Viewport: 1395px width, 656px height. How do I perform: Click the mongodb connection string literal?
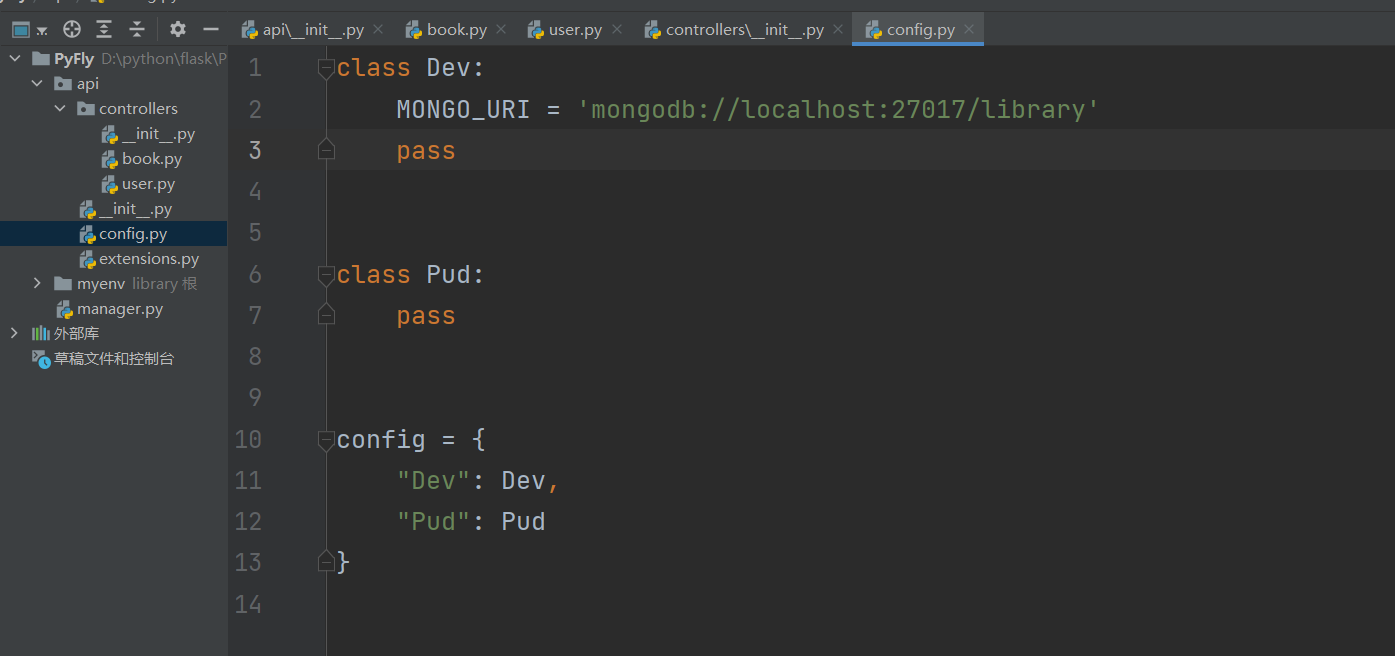839,109
